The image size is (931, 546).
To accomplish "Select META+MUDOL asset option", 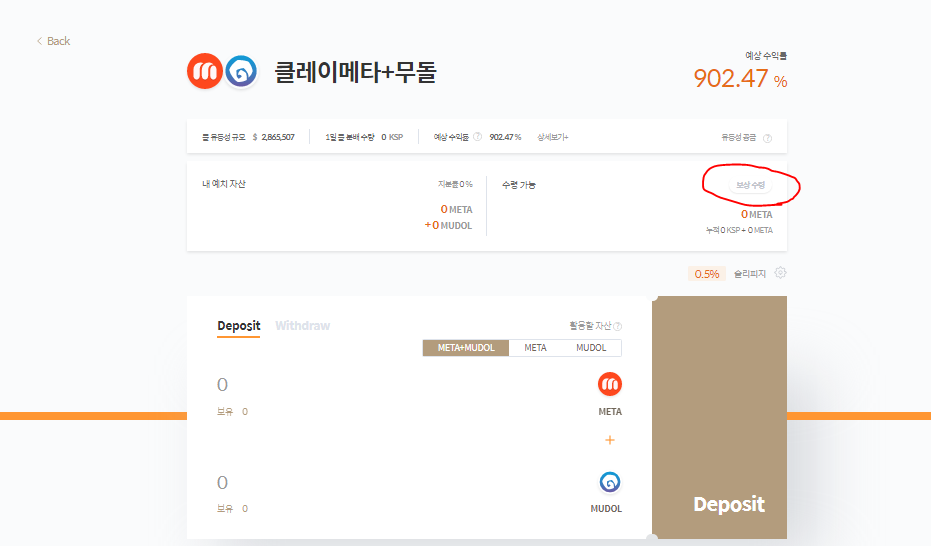I will (x=466, y=348).
